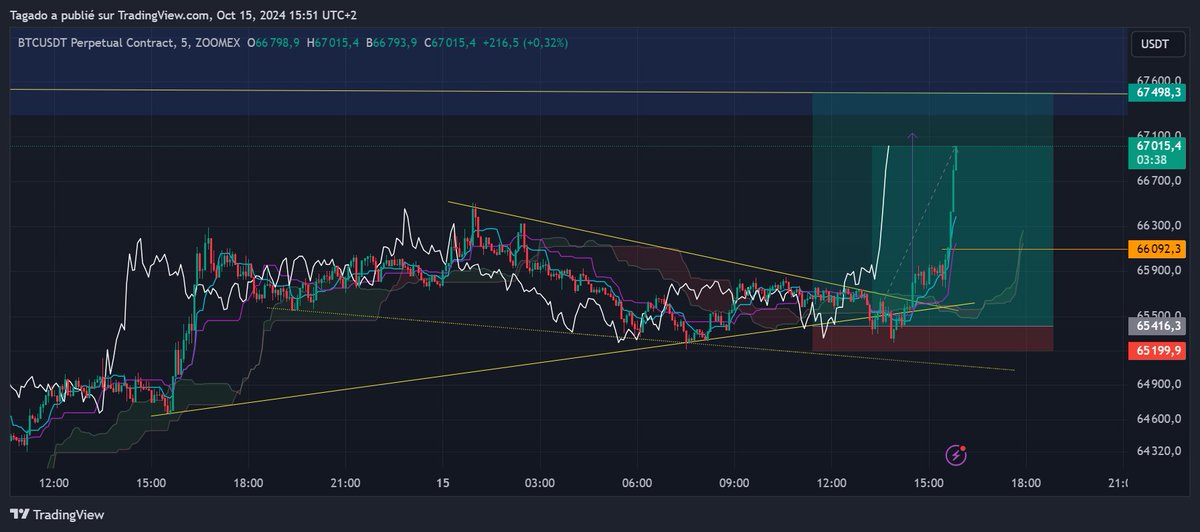
Task: Click the grey 65416,3 entry price label
Action: point(1156,326)
